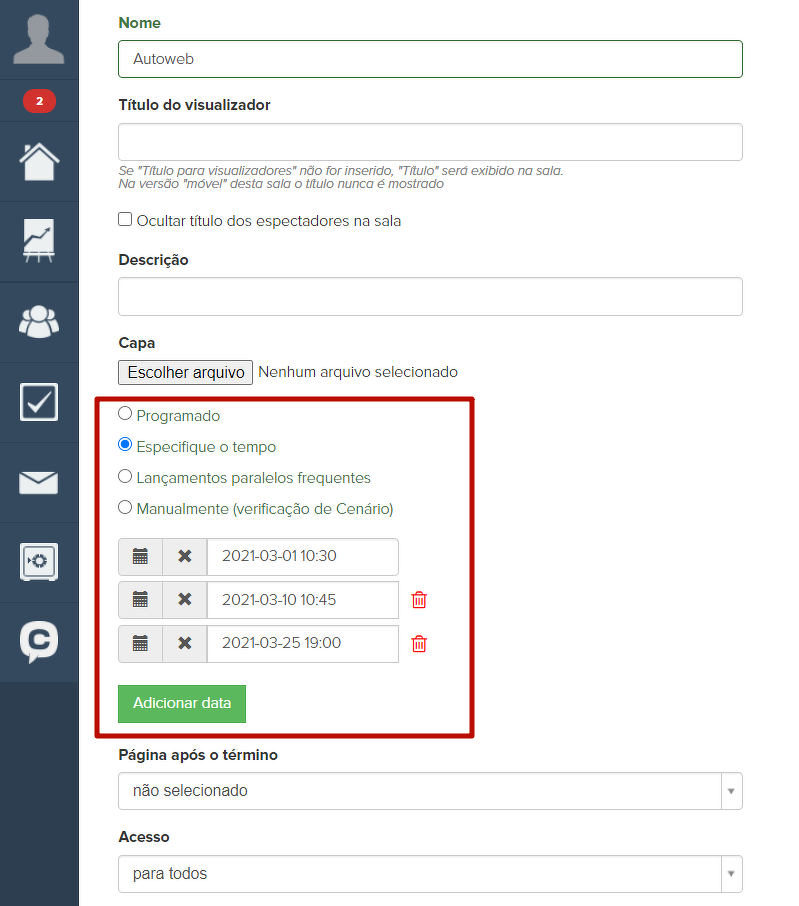This screenshot has width=799, height=906.
Task: Delete the 2021-03-10 10:45 date entry
Action: [x=419, y=600]
